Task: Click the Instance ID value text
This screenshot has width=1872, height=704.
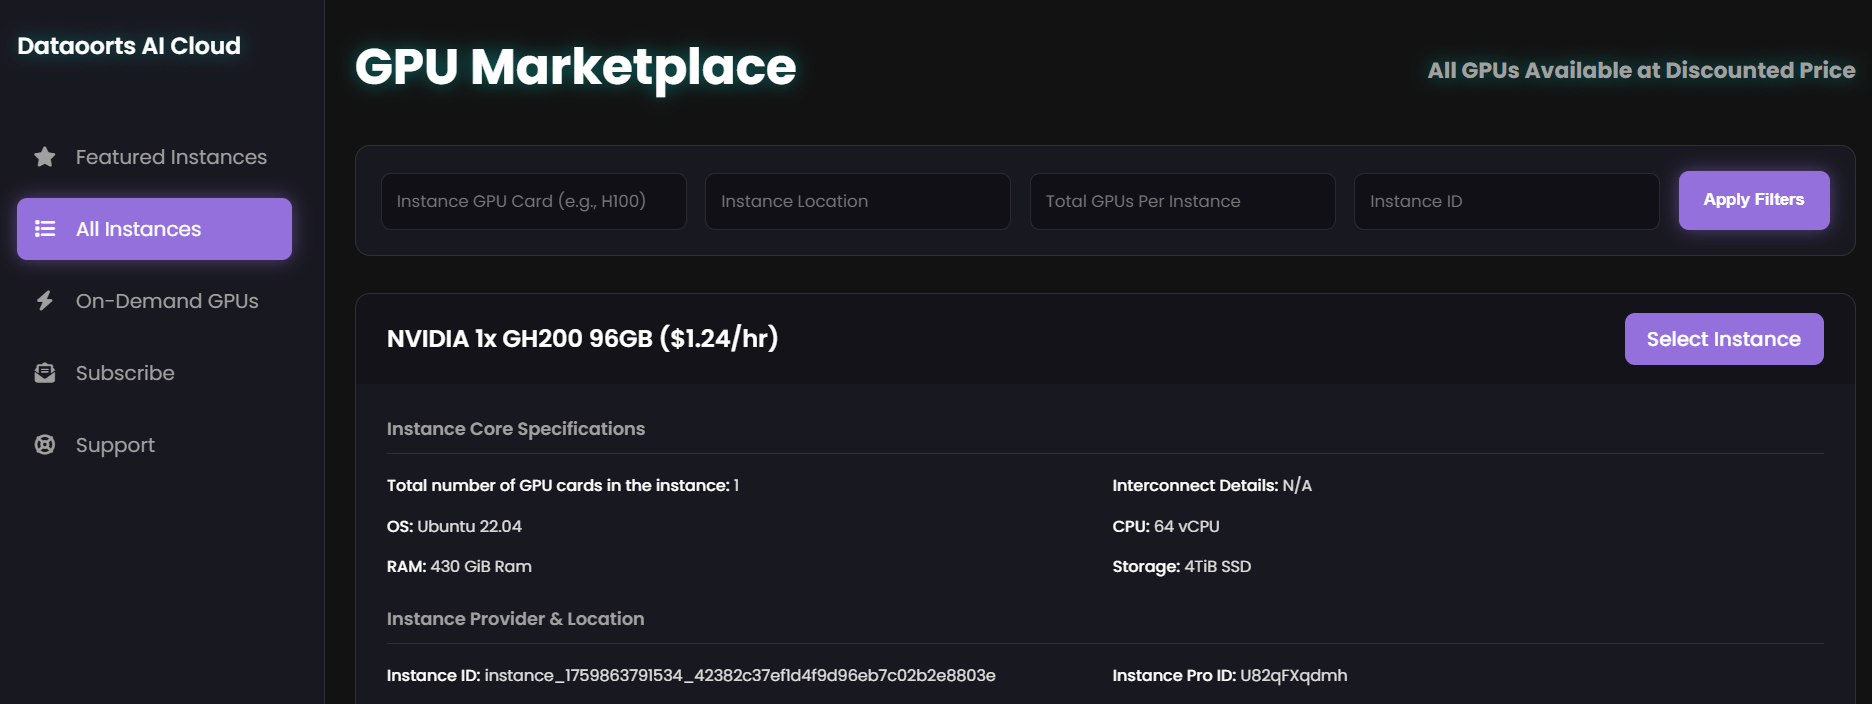Action: point(740,675)
